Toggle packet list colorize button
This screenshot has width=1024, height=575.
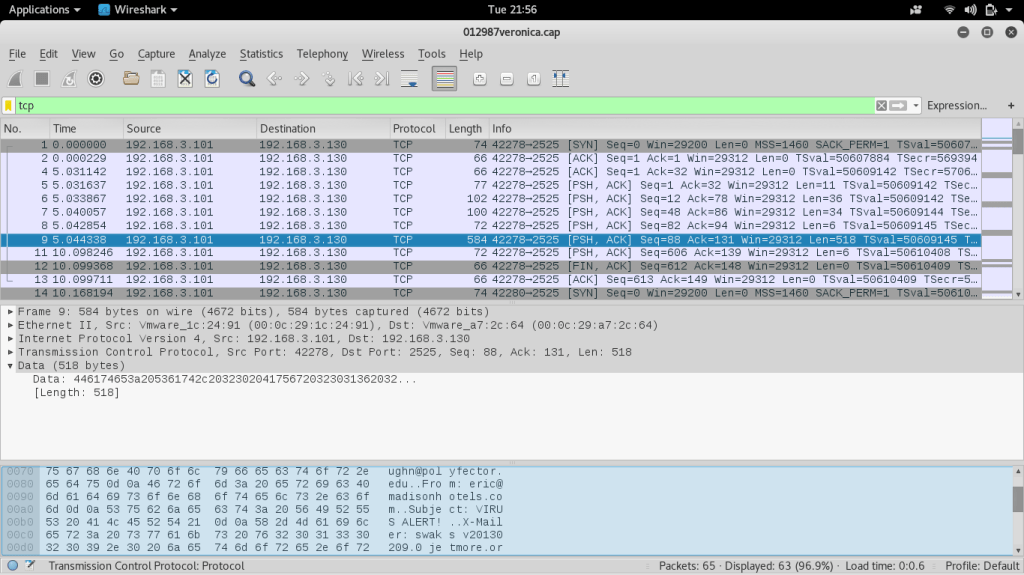coord(445,79)
